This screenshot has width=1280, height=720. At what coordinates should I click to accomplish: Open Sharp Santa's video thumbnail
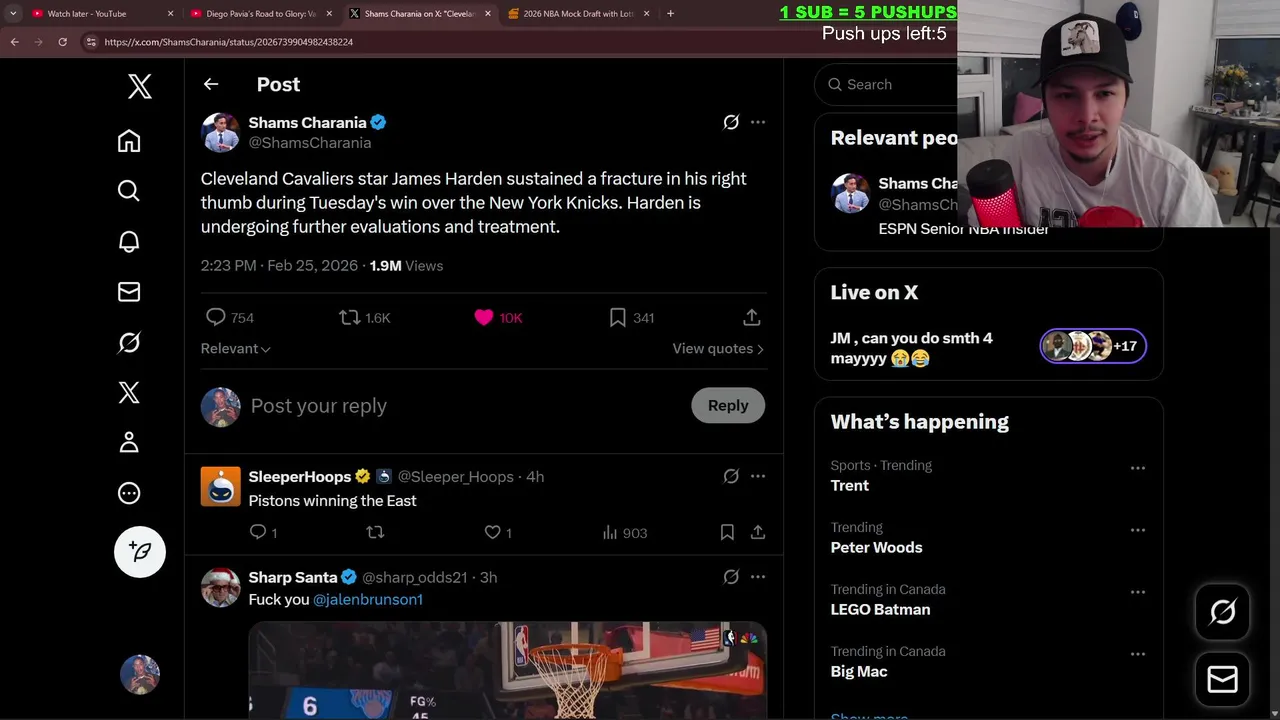(x=507, y=669)
